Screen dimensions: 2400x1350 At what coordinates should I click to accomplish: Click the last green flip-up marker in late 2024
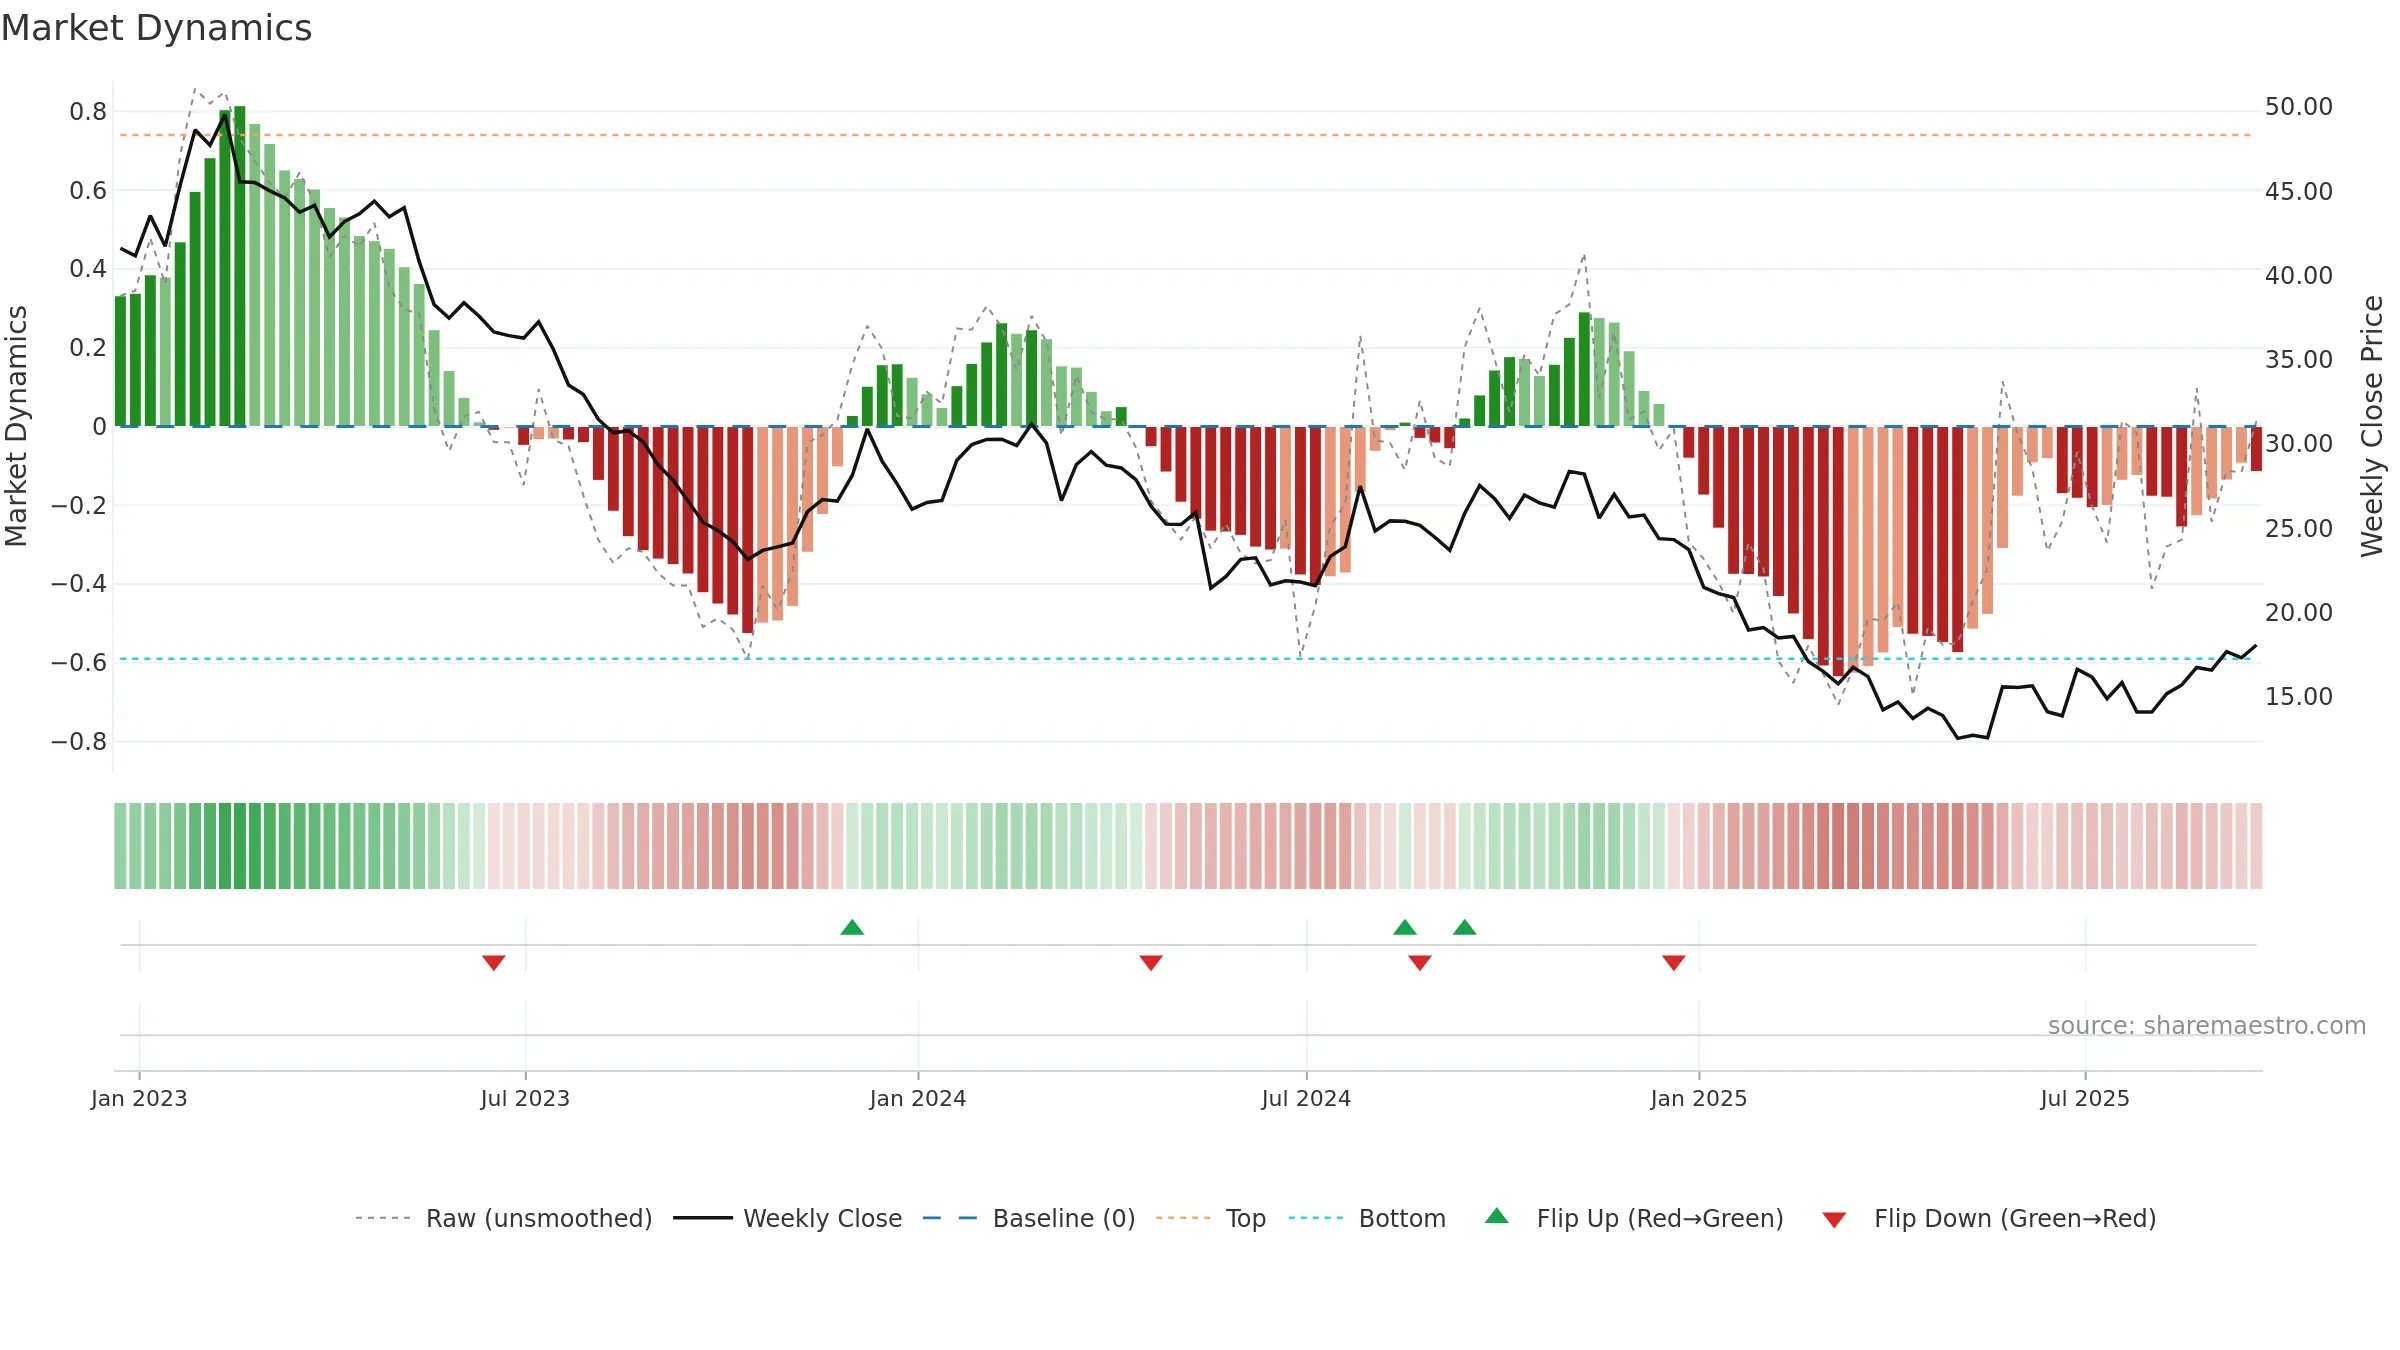(1465, 927)
